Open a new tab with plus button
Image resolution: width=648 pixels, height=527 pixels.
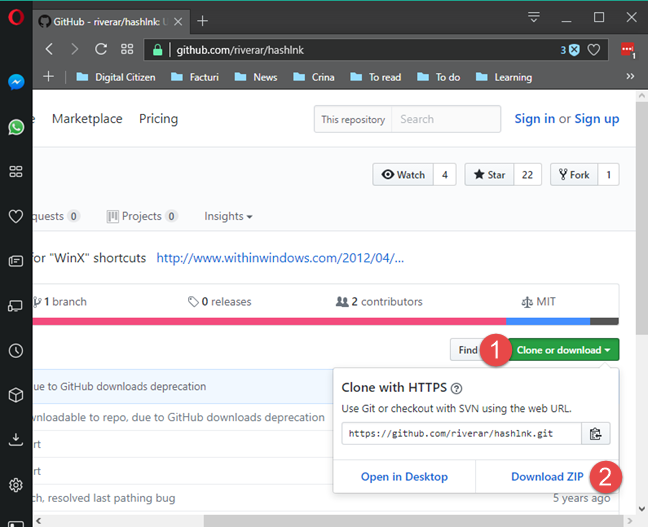tap(202, 21)
